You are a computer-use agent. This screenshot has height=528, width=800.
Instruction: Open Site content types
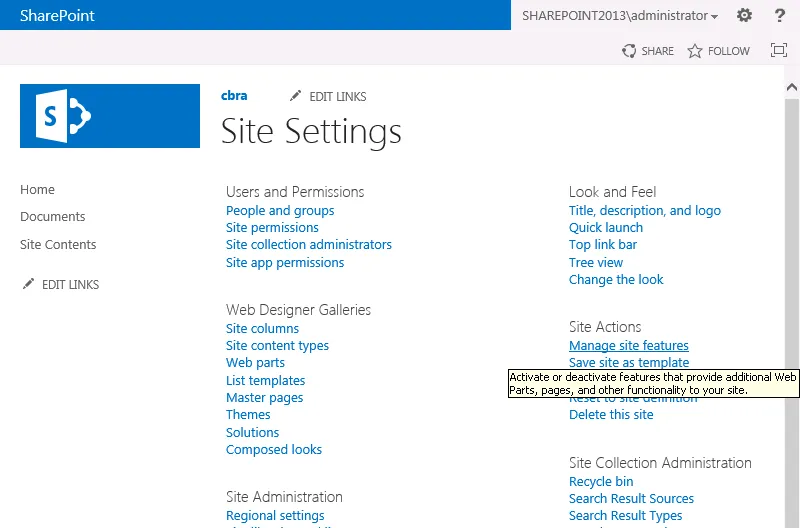pos(277,345)
